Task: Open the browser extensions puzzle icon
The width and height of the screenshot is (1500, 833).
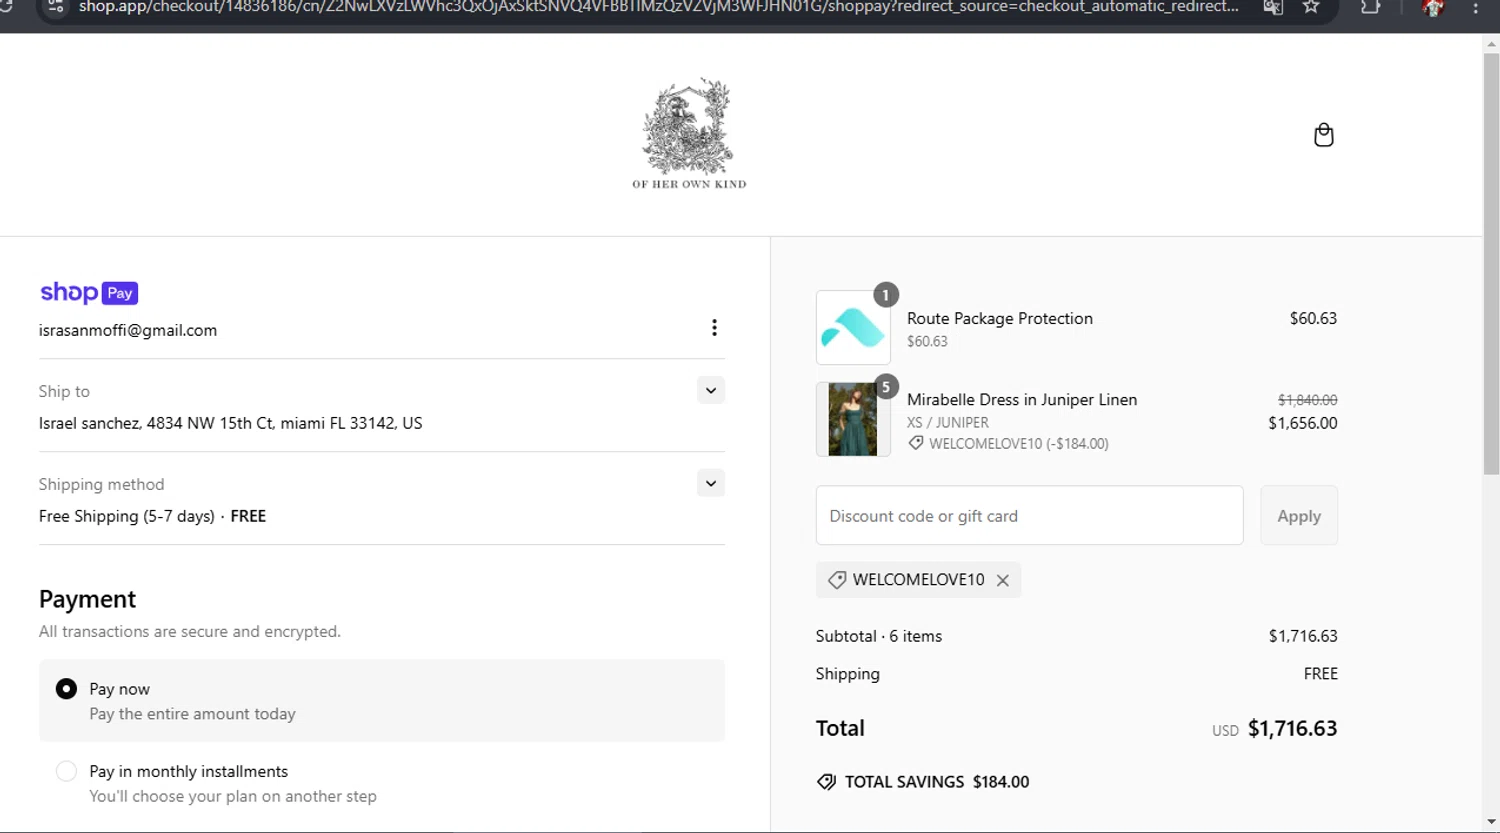Action: [x=1370, y=7]
